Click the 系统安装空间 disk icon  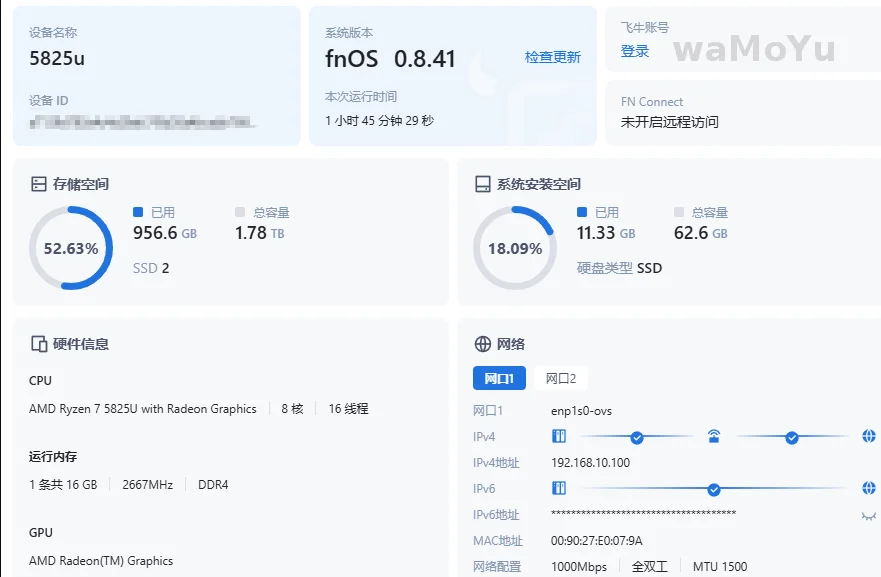[x=482, y=185]
